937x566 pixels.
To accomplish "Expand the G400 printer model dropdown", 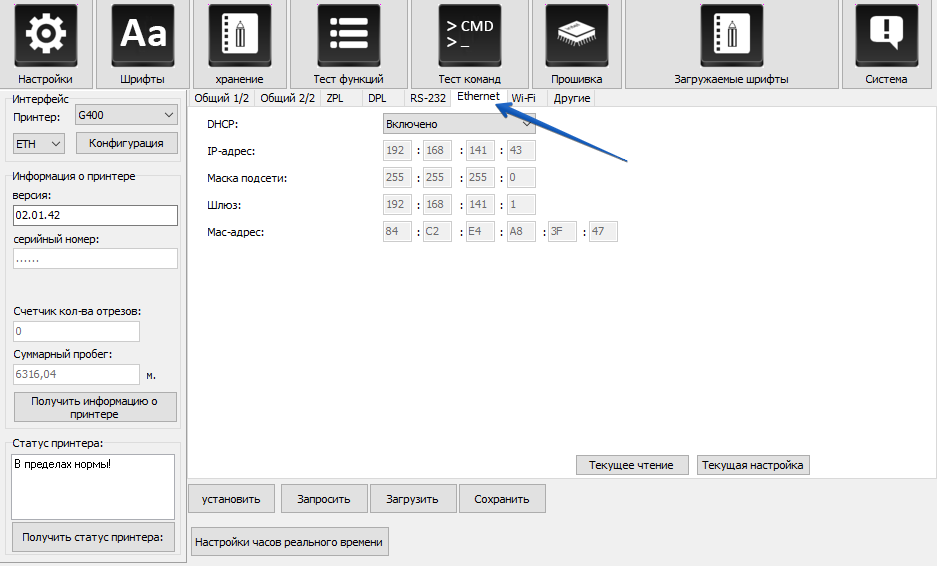I will 126,115.
